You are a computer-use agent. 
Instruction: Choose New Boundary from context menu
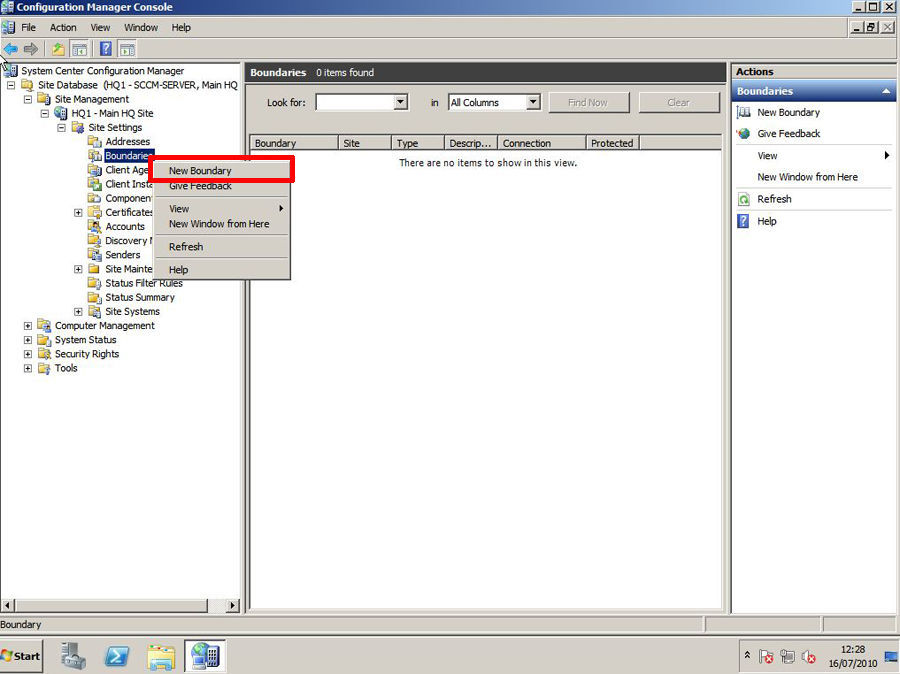point(221,171)
